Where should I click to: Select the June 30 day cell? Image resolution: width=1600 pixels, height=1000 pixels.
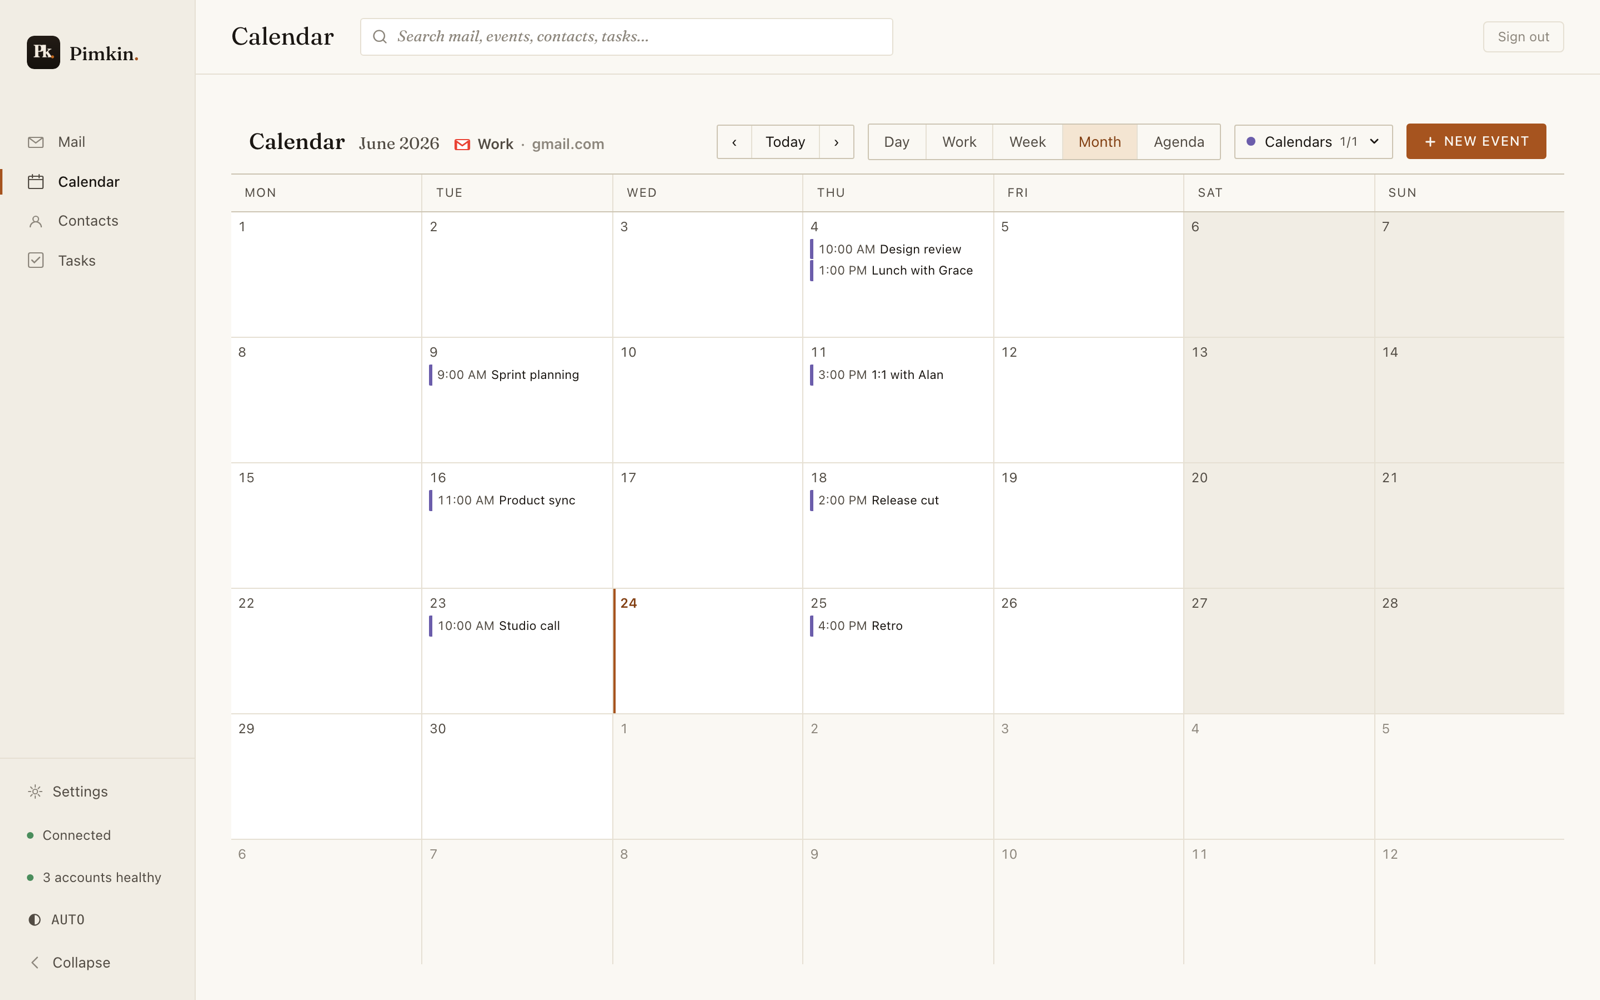(517, 776)
